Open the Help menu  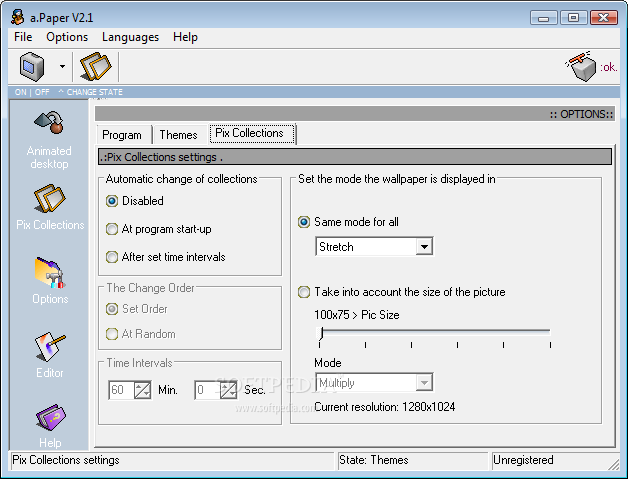click(x=185, y=37)
